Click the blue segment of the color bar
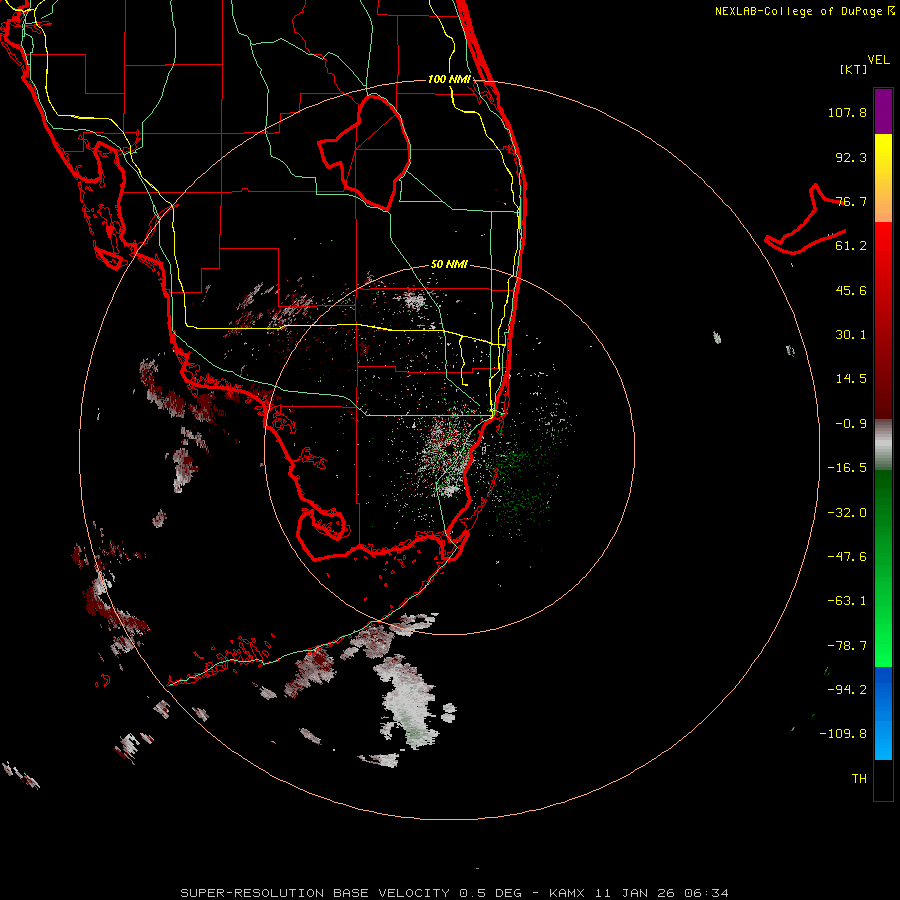Image resolution: width=900 pixels, height=900 pixels. pyautogui.click(x=883, y=713)
